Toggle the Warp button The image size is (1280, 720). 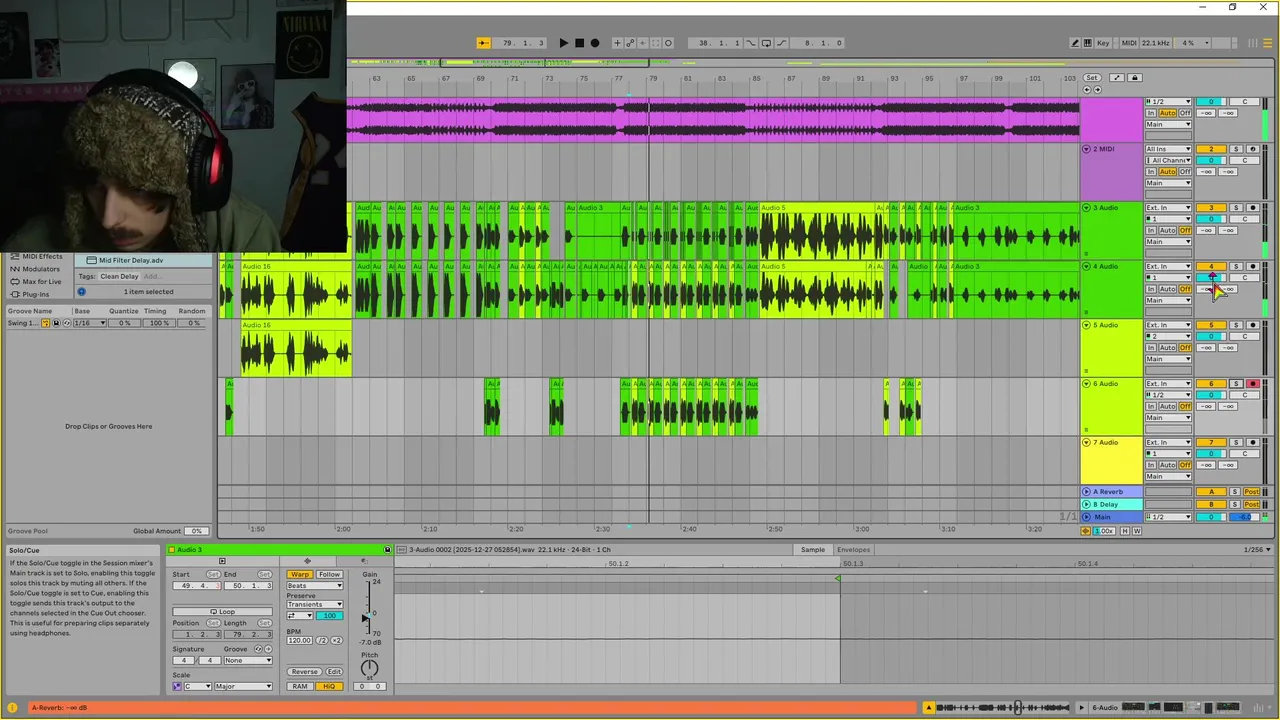coord(300,574)
